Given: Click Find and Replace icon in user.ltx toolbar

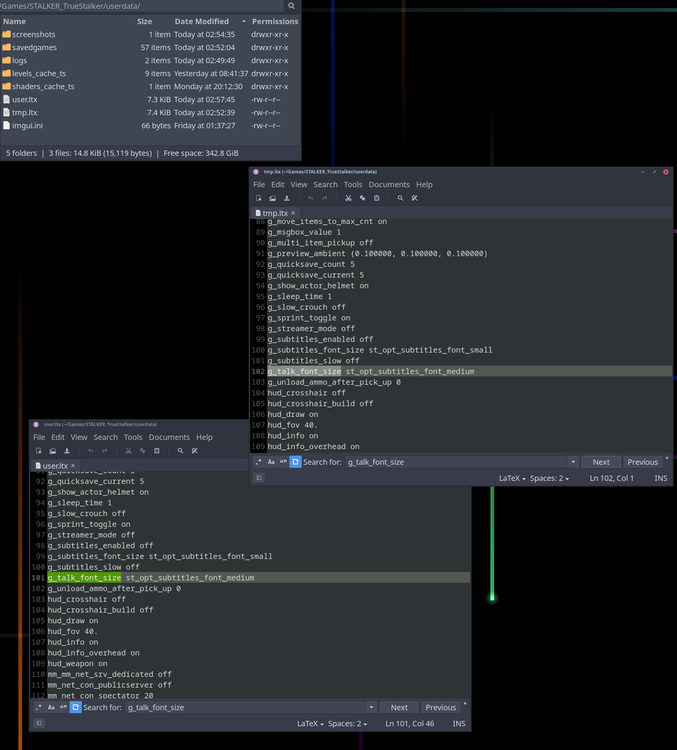Looking at the screenshot, I should (x=194, y=451).
